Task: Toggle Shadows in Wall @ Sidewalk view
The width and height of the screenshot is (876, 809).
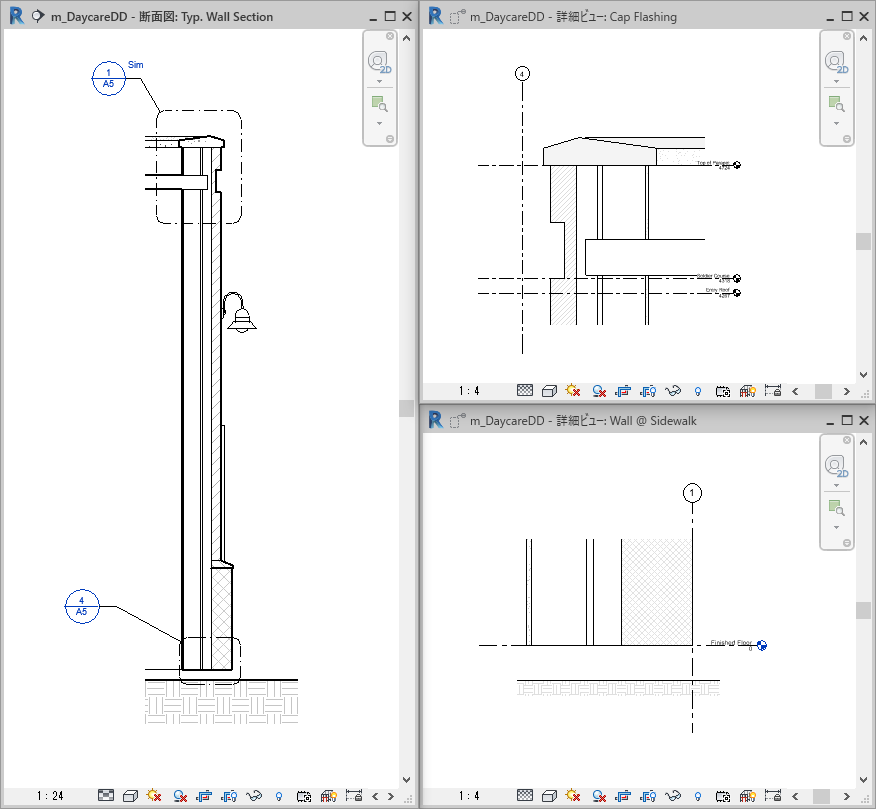Action: (599, 796)
